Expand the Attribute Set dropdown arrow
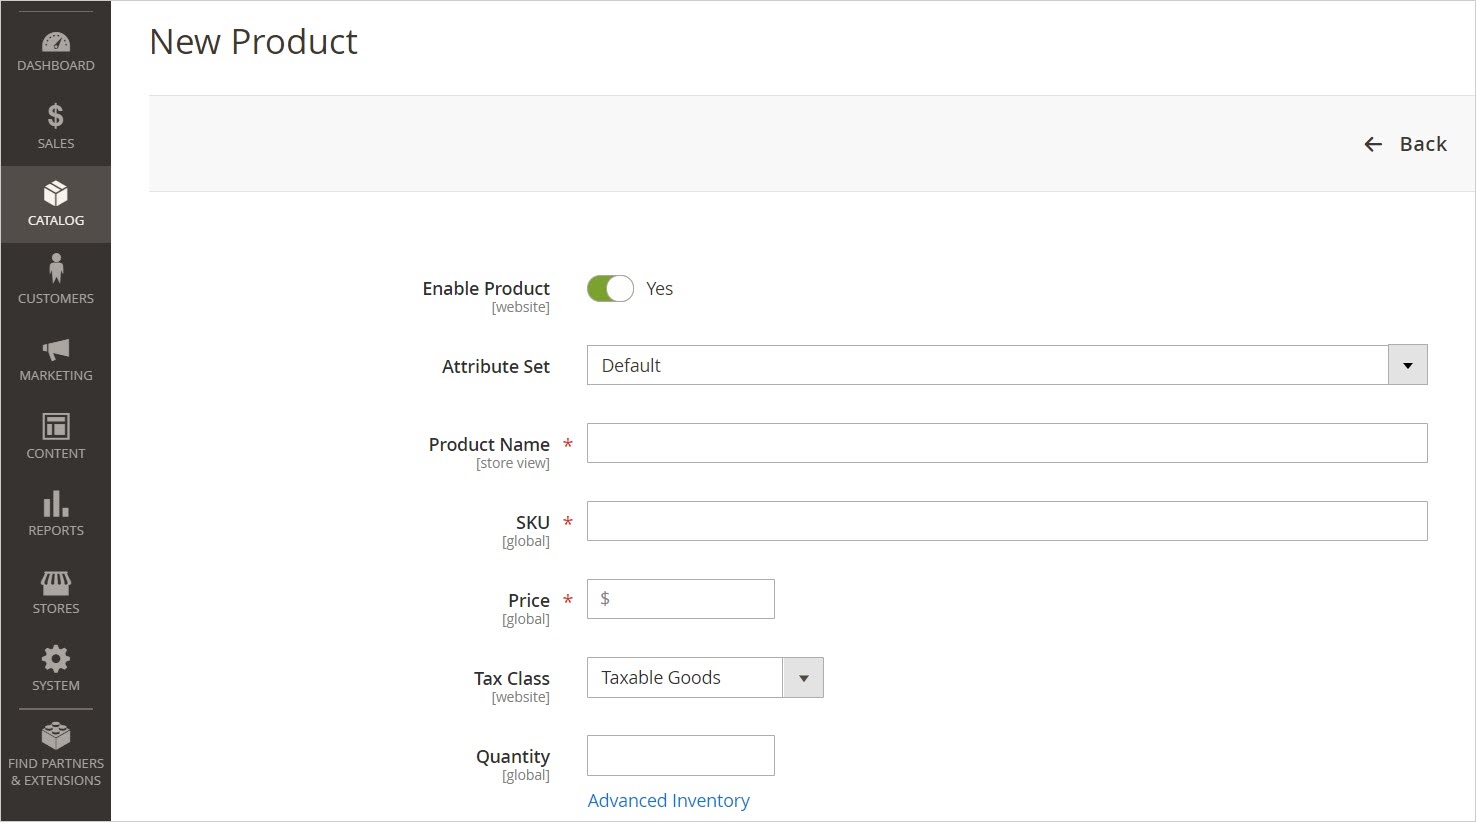 tap(1407, 365)
